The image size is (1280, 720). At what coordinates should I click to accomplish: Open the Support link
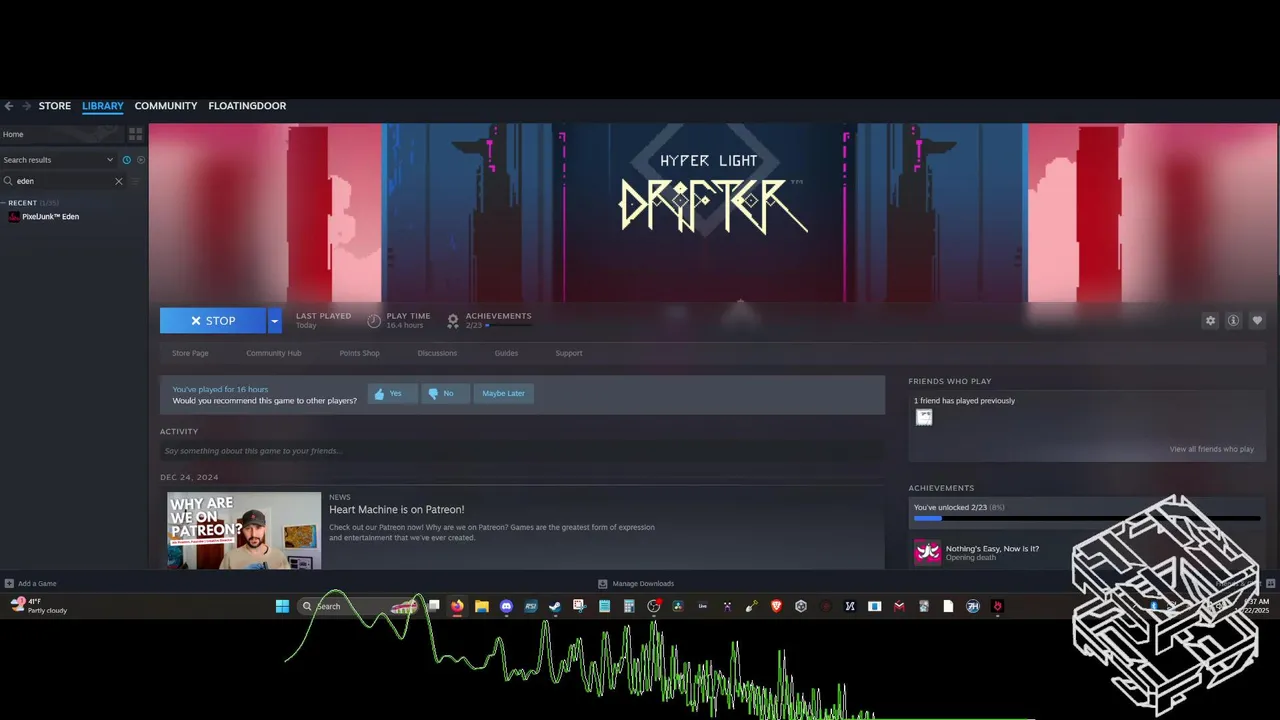569,353
